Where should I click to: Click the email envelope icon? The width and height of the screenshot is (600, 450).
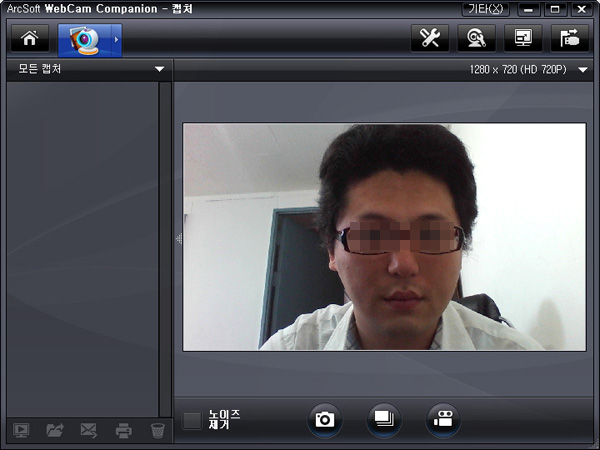tap(89, 430)
